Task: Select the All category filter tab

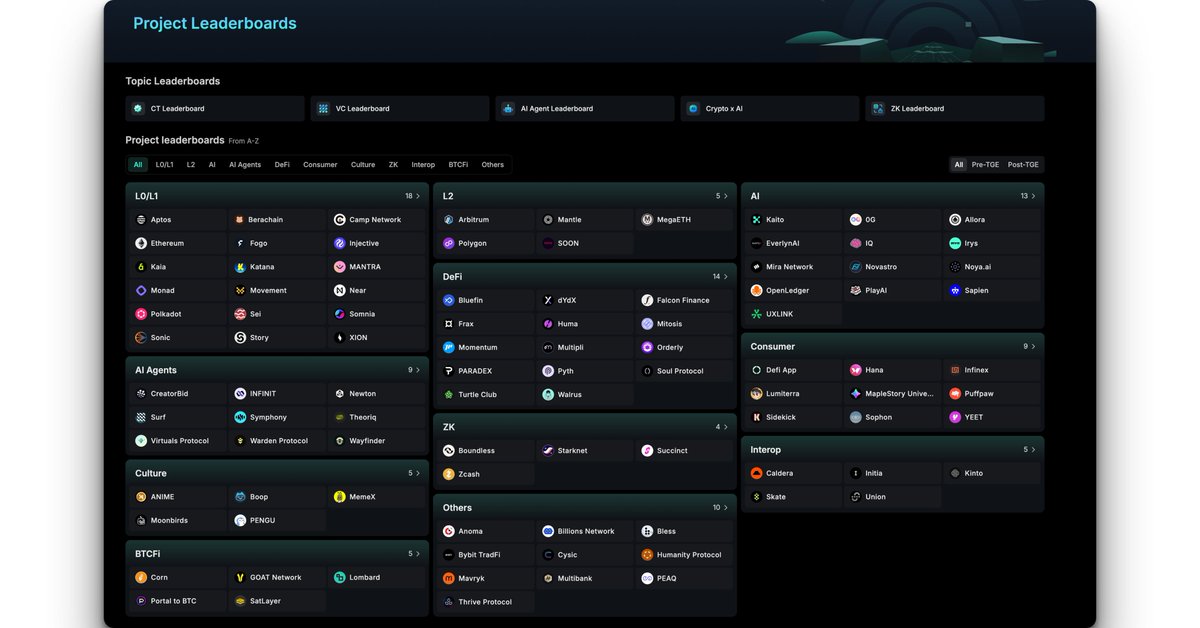Action: click(138, 165)
